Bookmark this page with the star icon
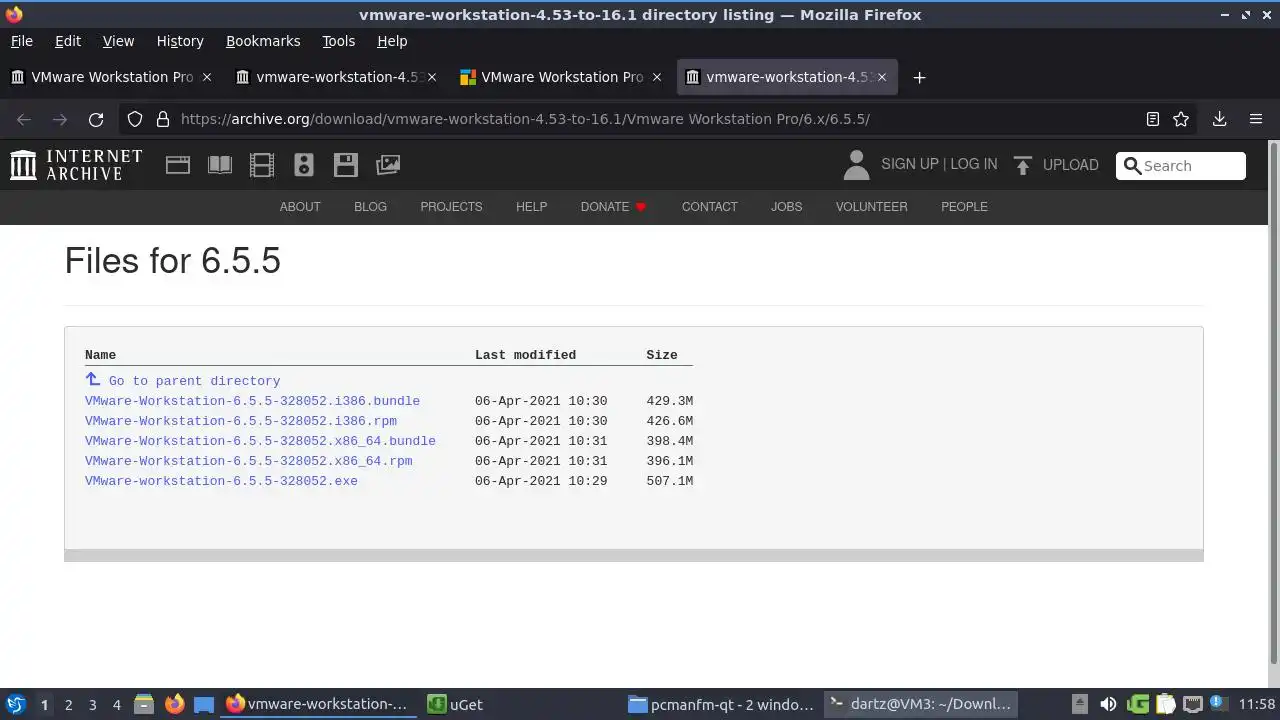The width and height of the screenshot is (1280, 720). point(1181,119)
